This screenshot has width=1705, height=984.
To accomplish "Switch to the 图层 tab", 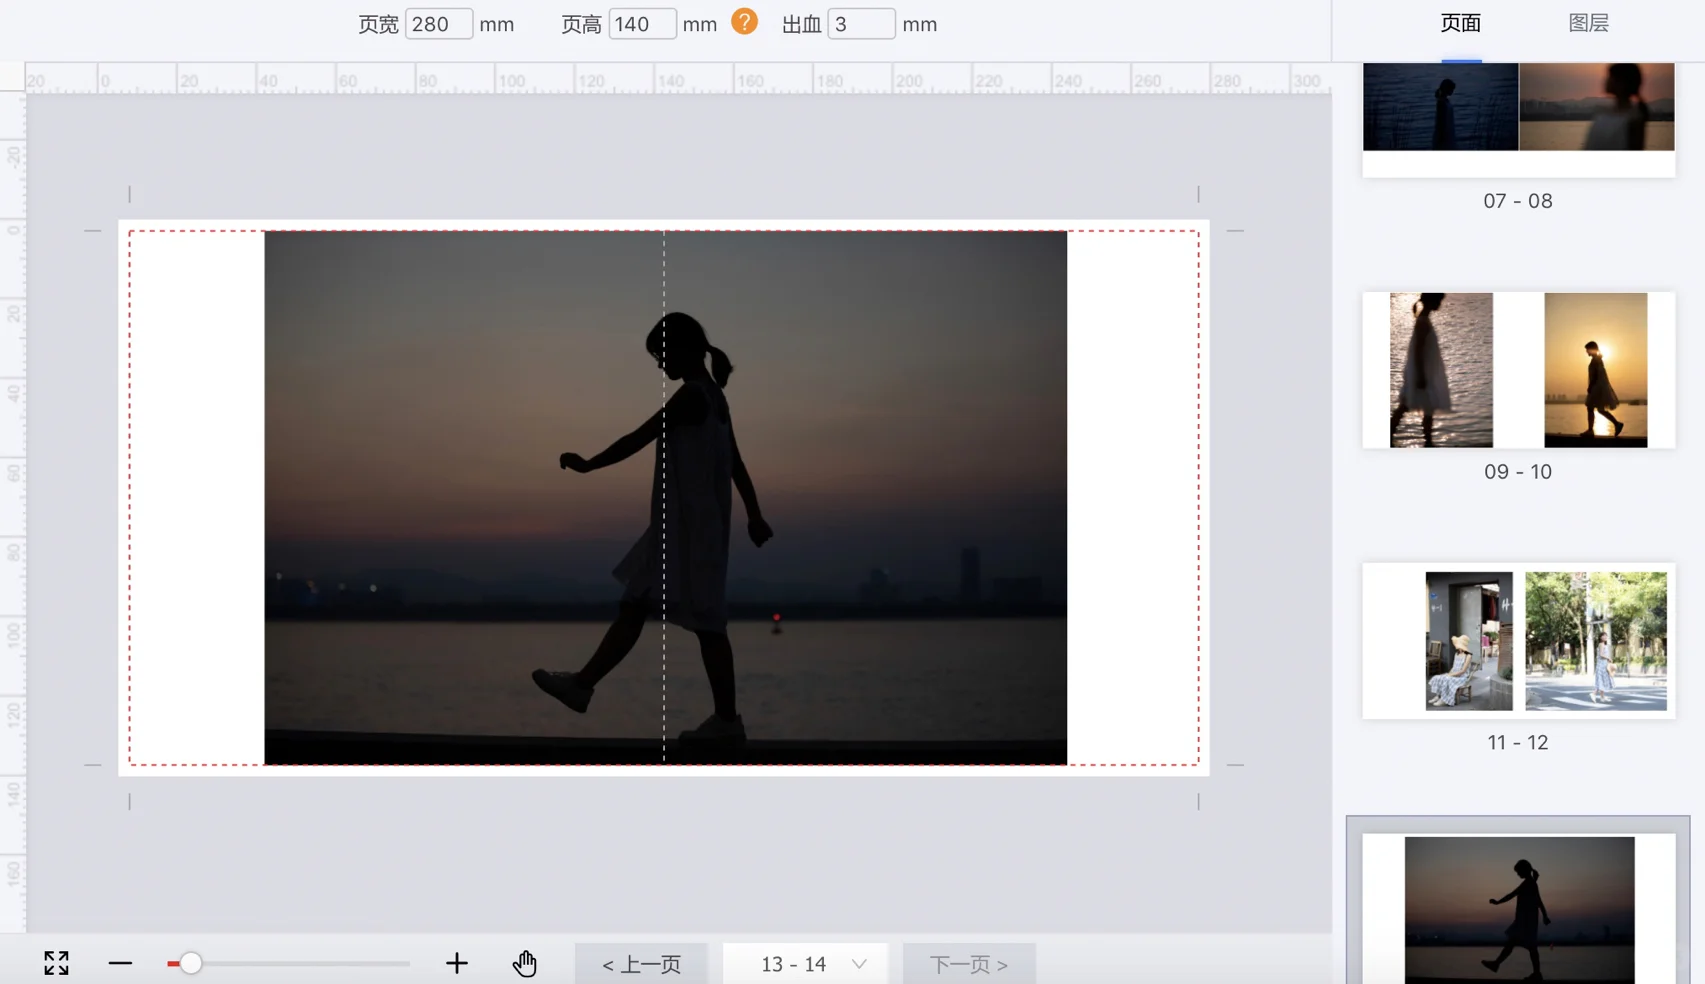I will pos(1588,24).
